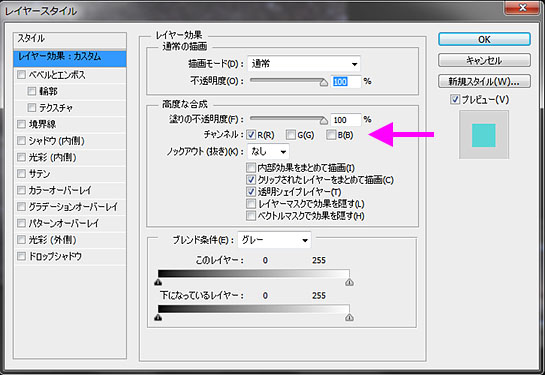Click the キャンセル button
Viewport: 545px width, 375px height.
[484, 60]
